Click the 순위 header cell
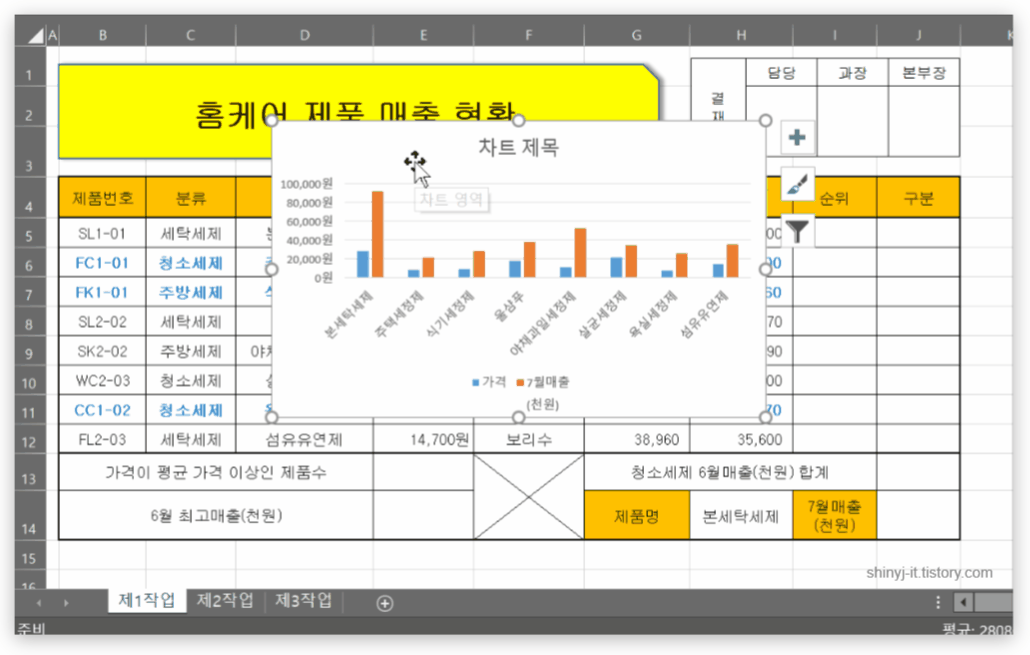 coord(834,198)
